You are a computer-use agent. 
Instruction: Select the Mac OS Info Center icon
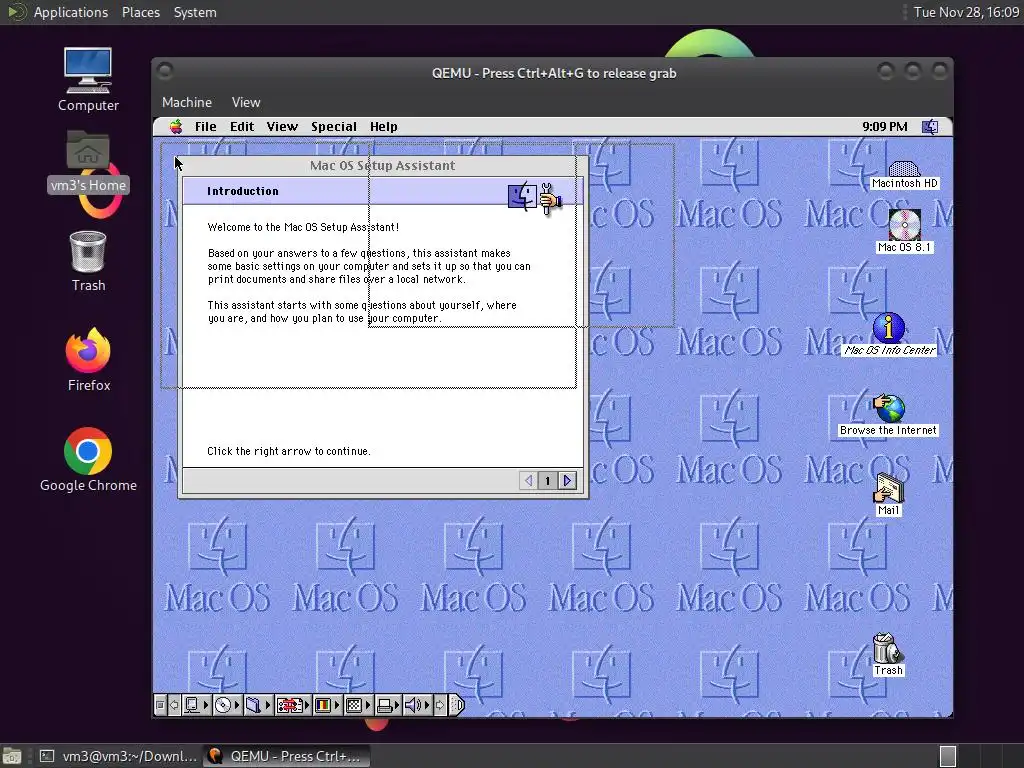[889, 334]
